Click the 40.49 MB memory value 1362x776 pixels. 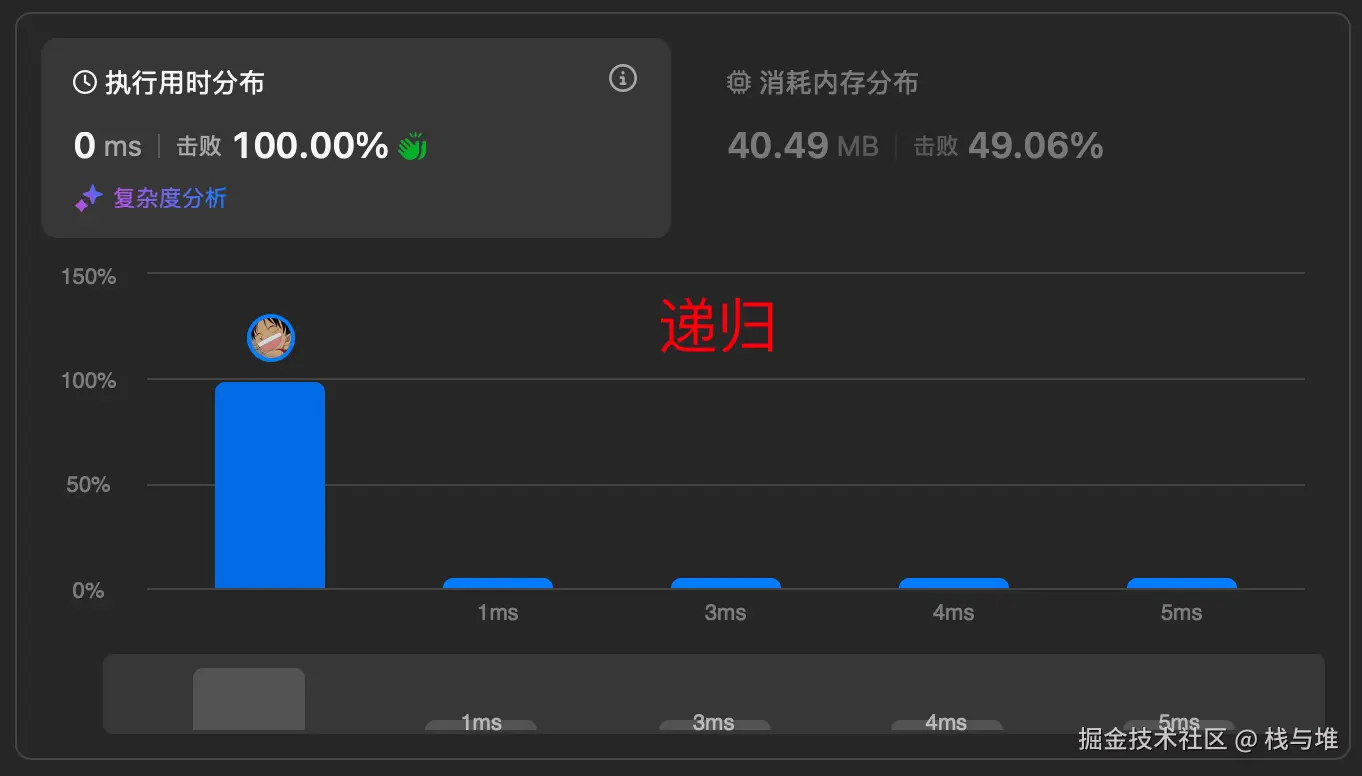[803, 146]
